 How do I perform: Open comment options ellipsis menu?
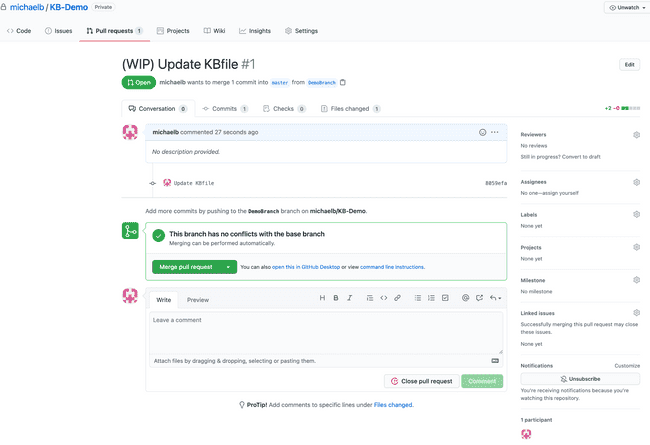click(x=495, y=132)
